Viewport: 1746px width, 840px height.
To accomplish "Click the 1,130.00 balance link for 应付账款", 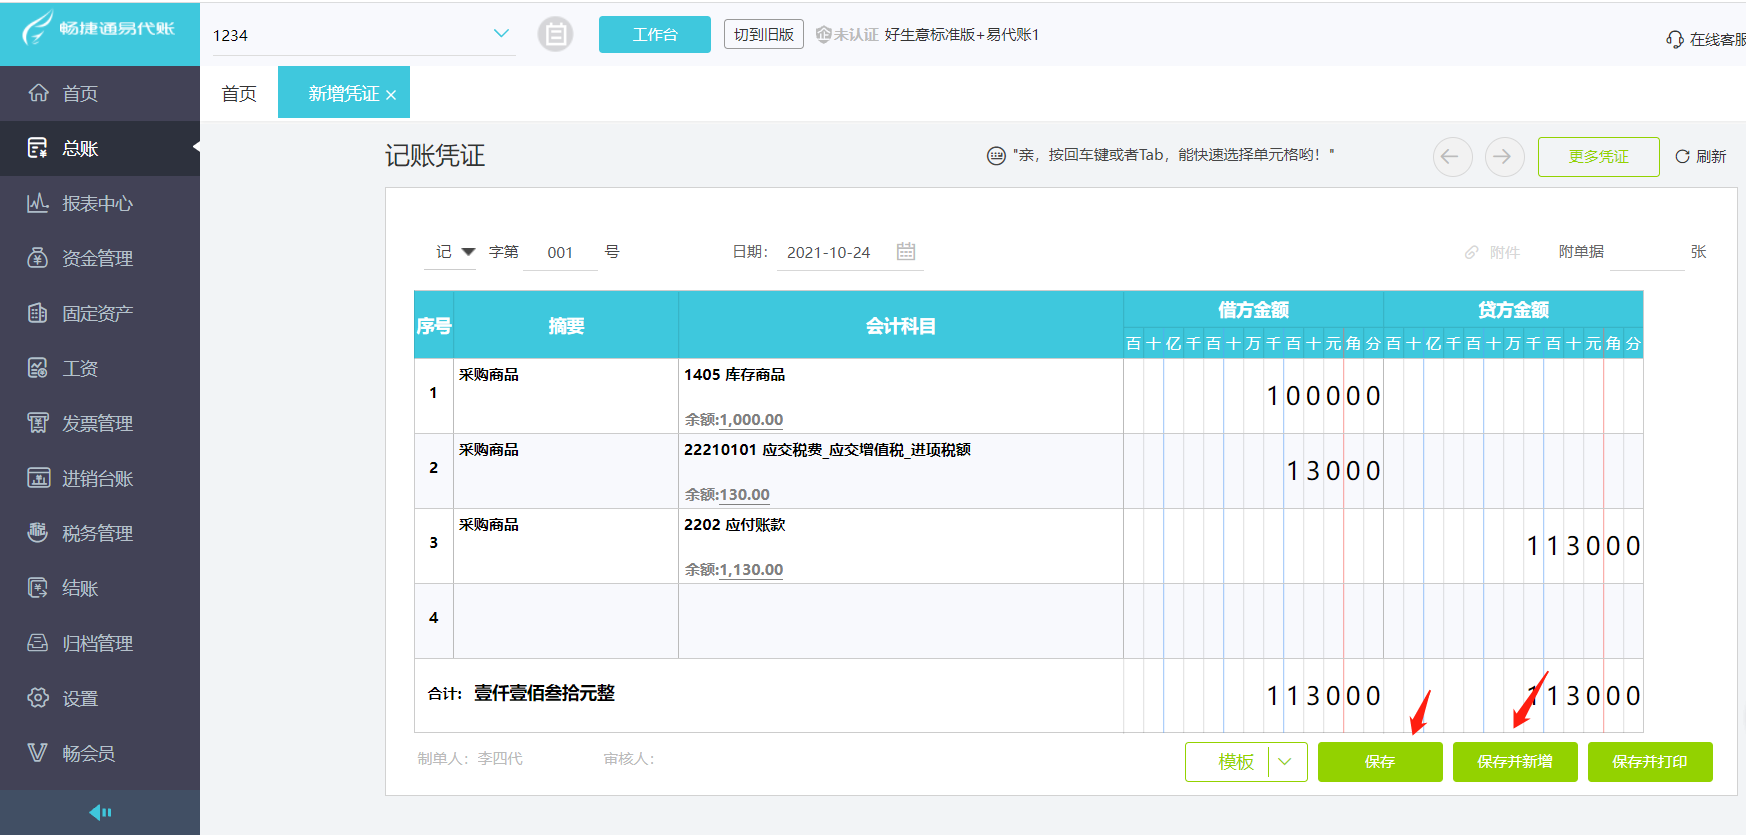I will [x=751, y=570].
